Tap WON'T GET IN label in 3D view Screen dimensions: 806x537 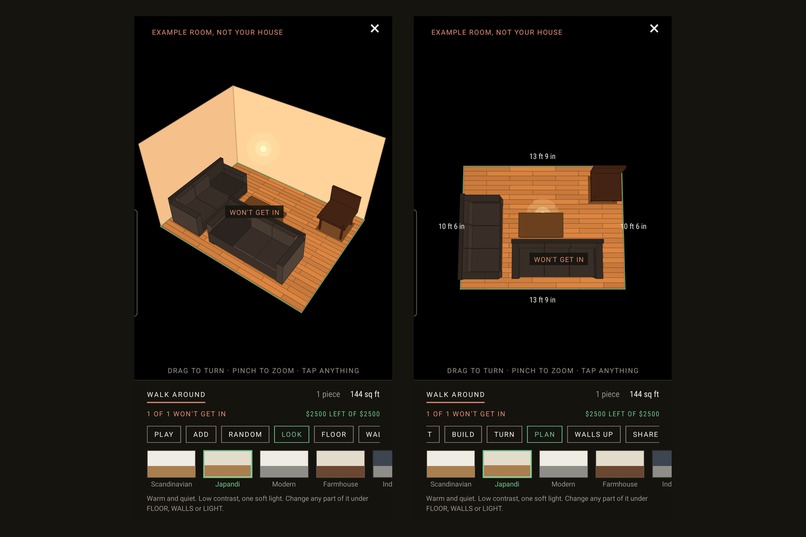[x=254, y=212]
